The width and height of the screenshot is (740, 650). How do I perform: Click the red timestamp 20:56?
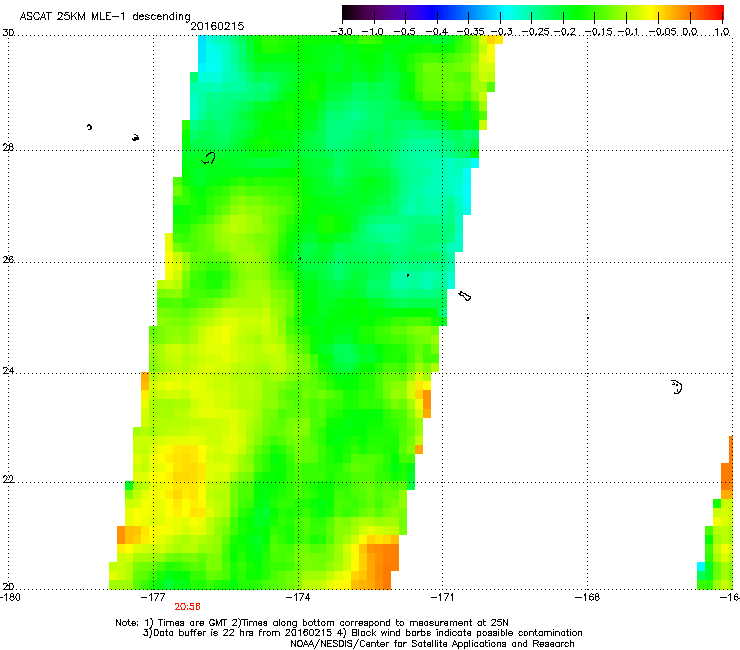pos(187,607)
